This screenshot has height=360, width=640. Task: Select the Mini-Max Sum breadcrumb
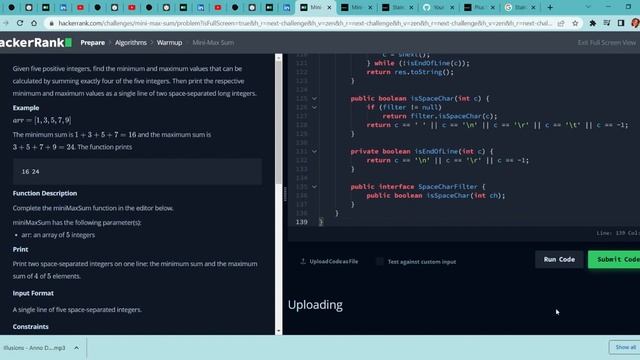213,42
